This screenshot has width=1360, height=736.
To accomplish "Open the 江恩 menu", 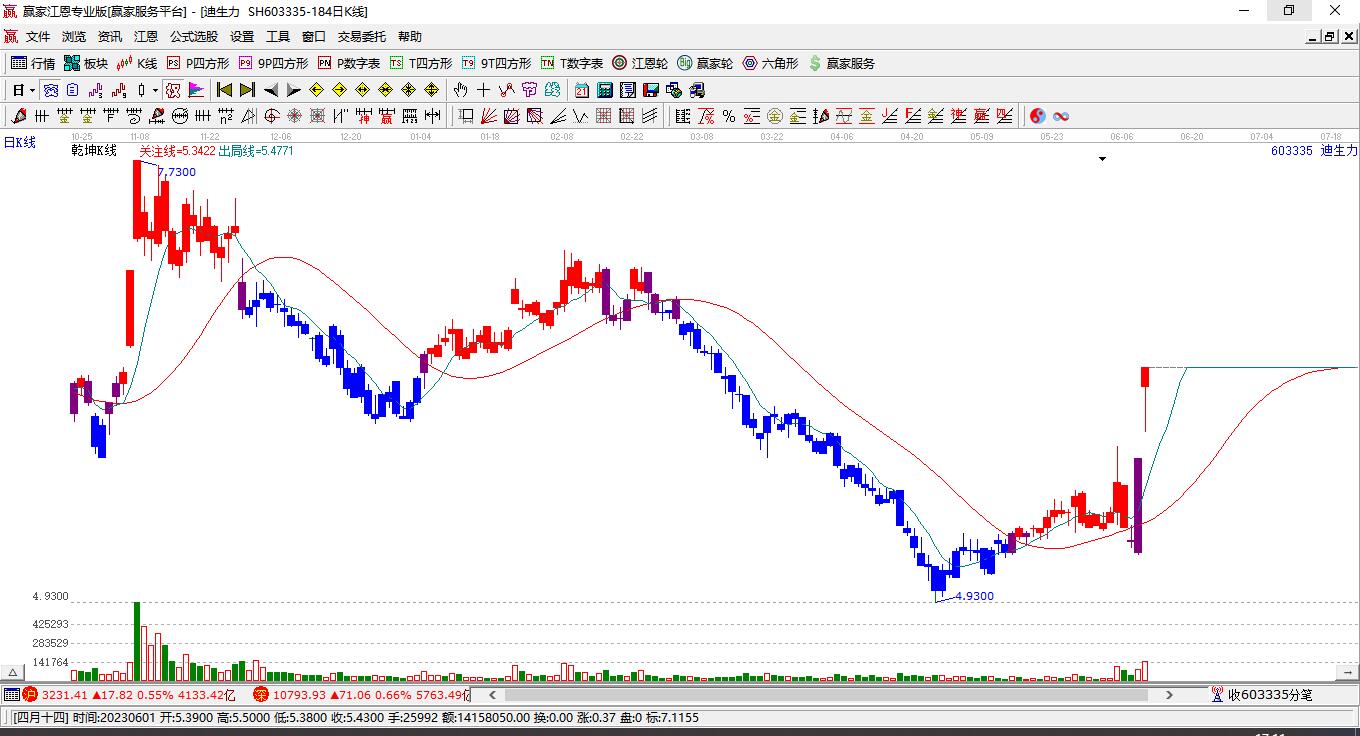I will pos(146,37).
